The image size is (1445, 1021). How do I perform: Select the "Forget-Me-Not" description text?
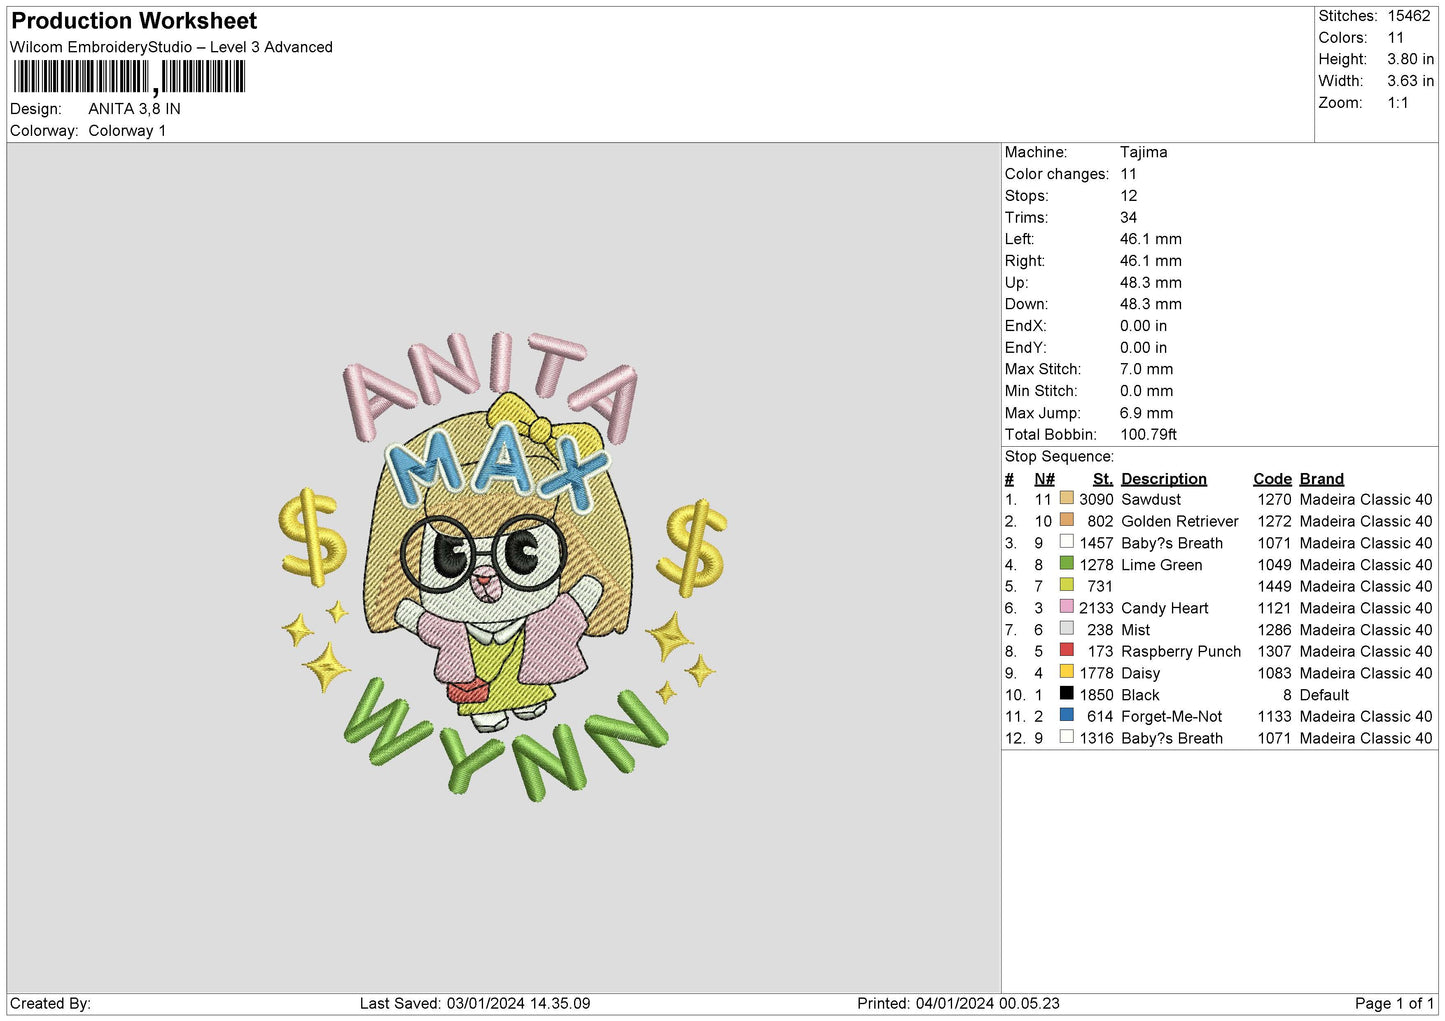click(x=1172, y=716)
